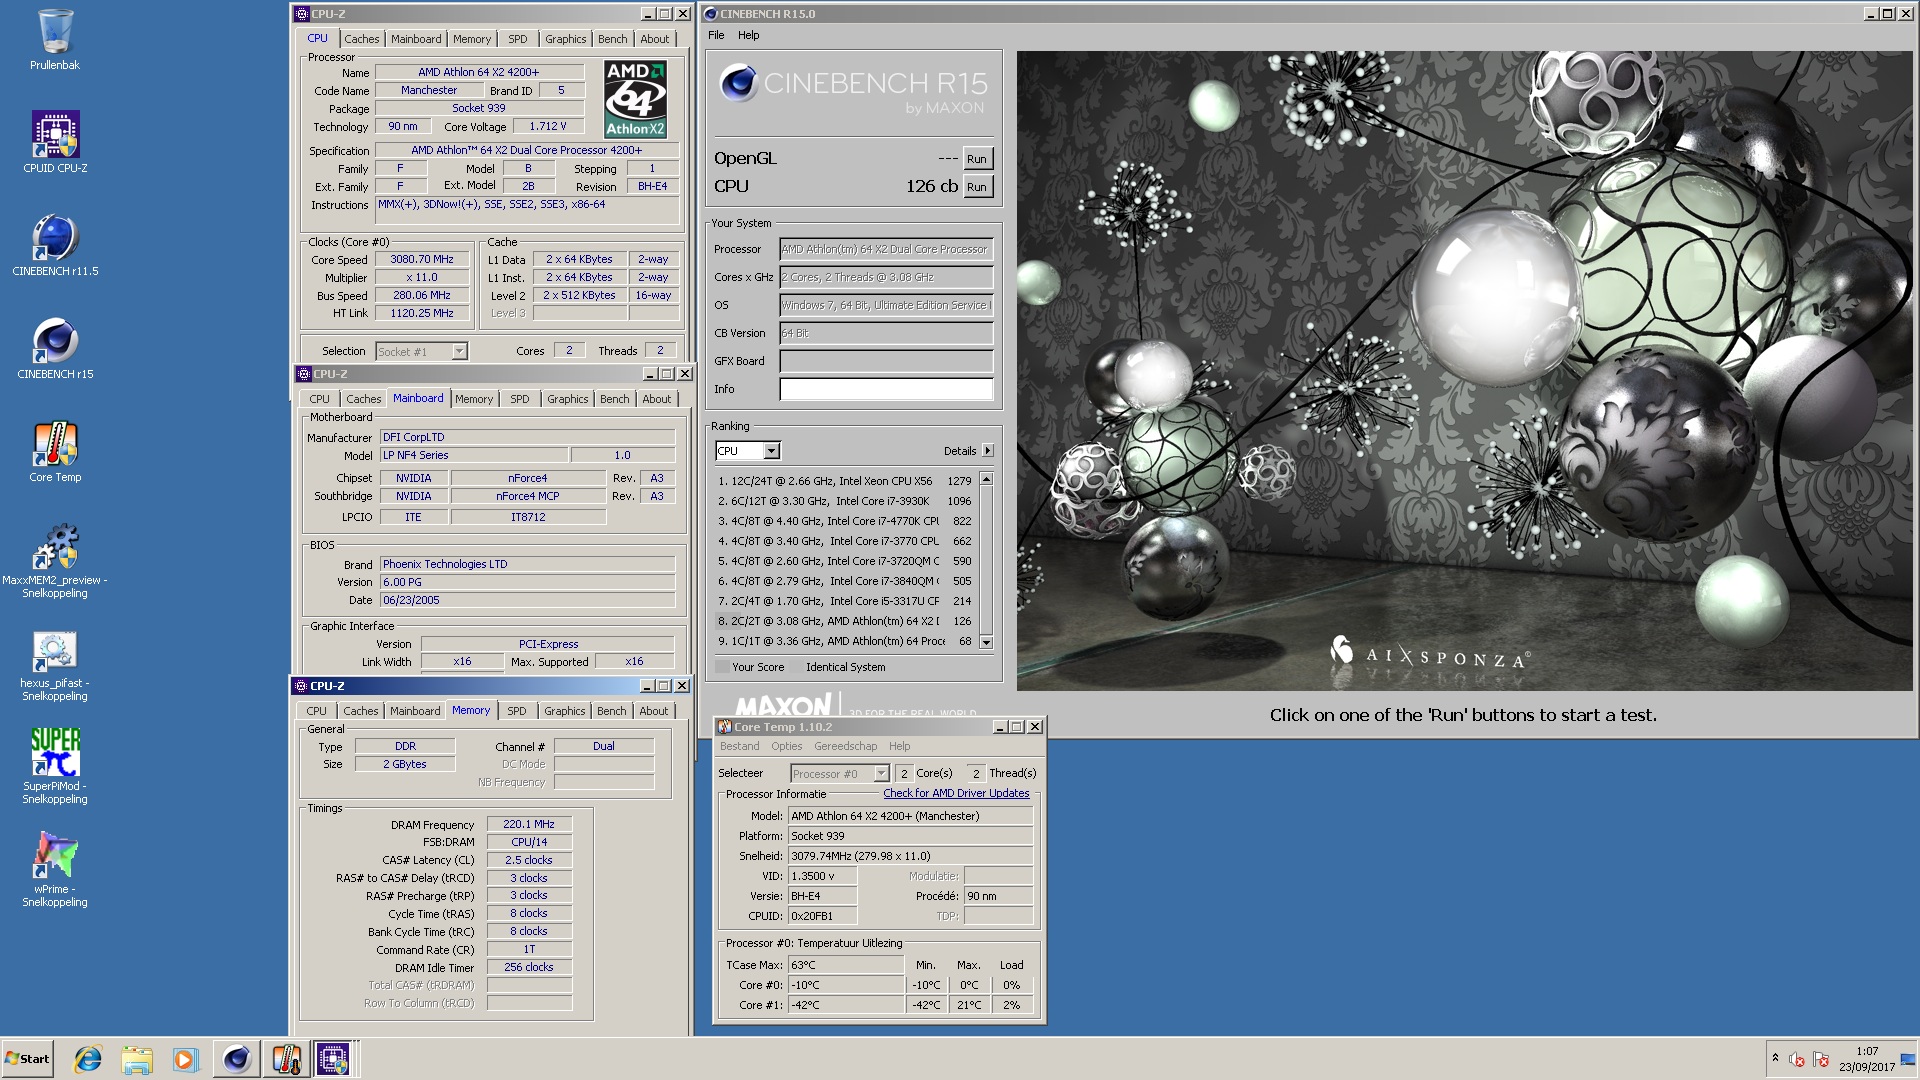Click the Cinebench render preview image
This screenshot has height=1080, width=1920.
point(1464,371)
